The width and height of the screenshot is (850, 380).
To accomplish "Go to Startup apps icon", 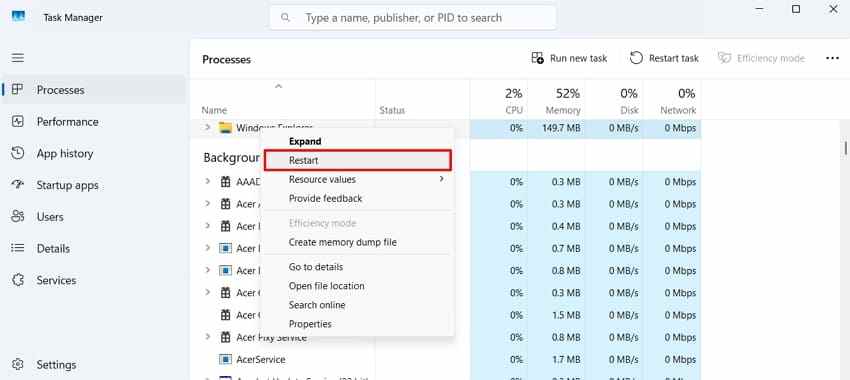I will 18,185.
